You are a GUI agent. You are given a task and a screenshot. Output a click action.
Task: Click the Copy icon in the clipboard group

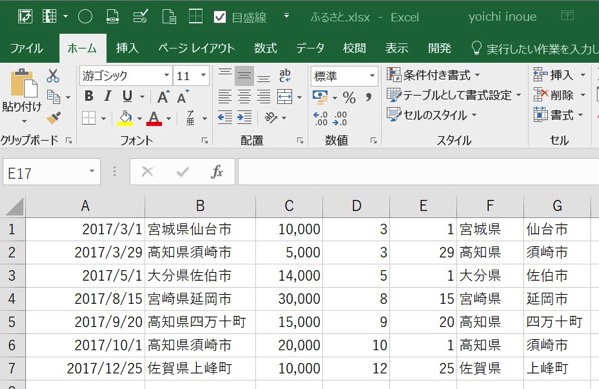click(x=53, y=97)
